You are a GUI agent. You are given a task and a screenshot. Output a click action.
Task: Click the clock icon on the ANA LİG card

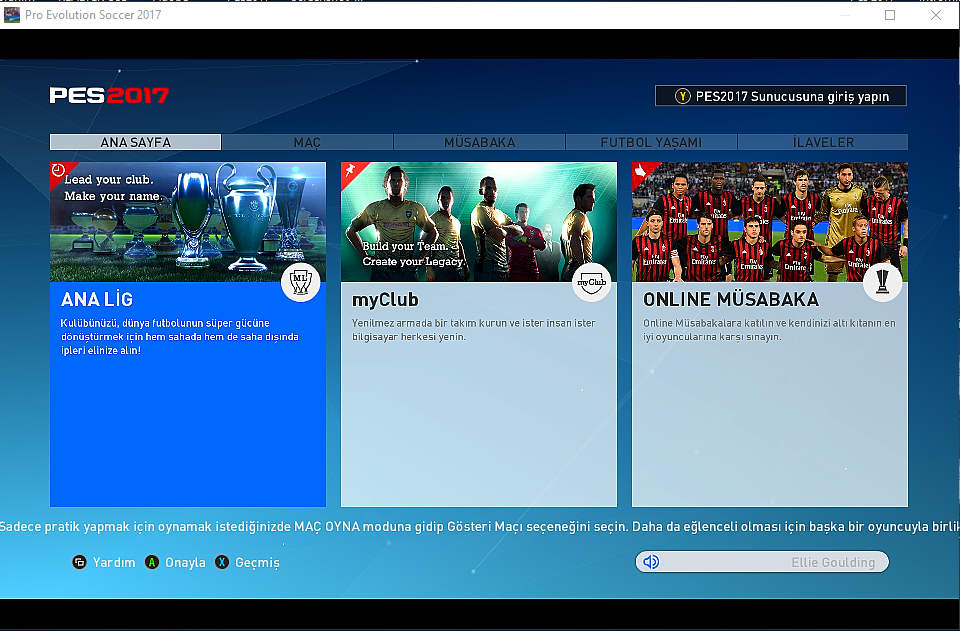pyautogui.click(x=59, y=170)
